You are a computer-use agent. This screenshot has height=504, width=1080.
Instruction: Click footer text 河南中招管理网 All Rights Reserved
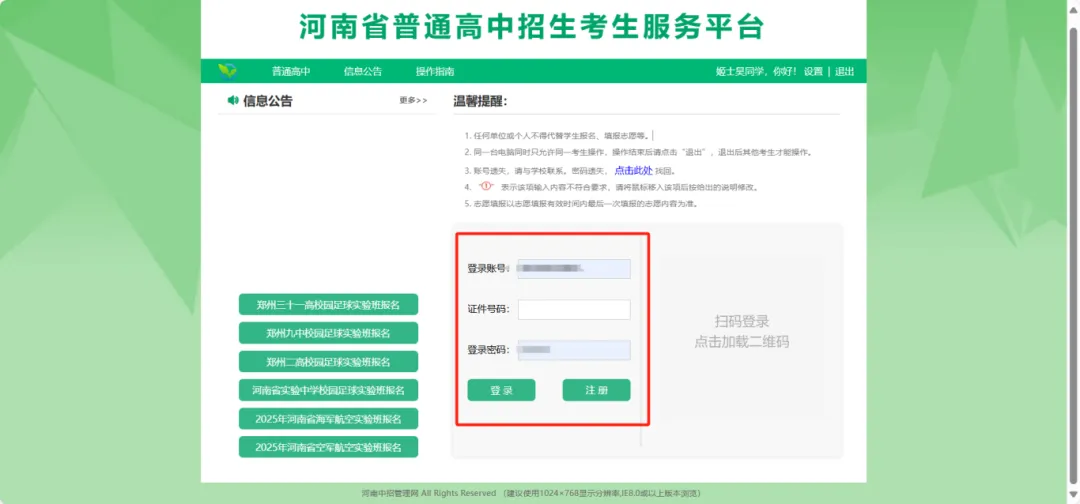coord(428,494)
